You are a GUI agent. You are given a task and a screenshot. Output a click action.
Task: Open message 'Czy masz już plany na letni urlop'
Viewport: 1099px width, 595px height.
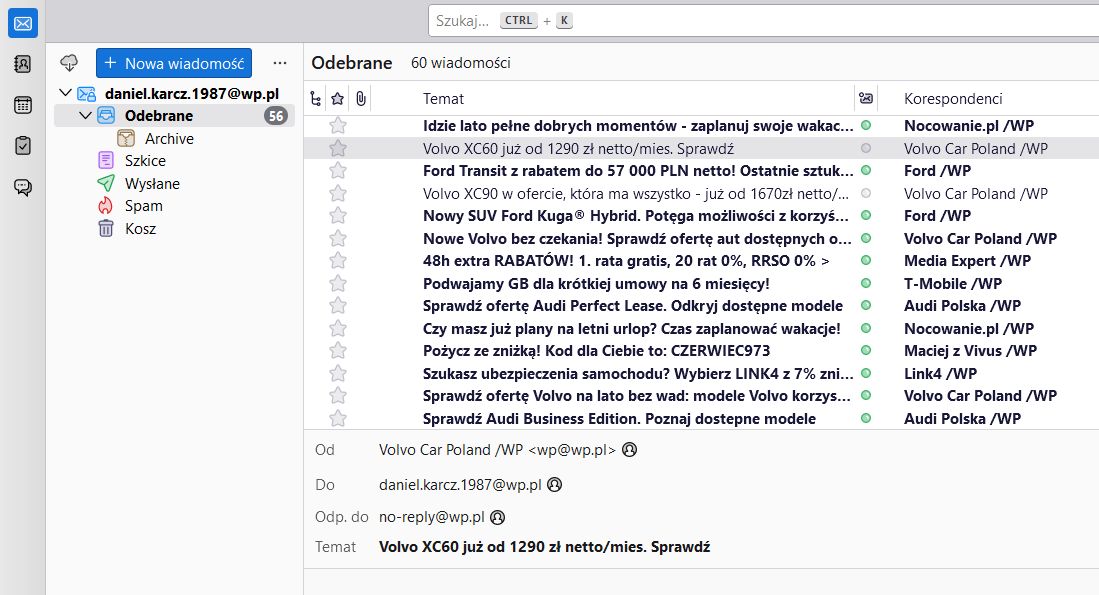(632, 329)
